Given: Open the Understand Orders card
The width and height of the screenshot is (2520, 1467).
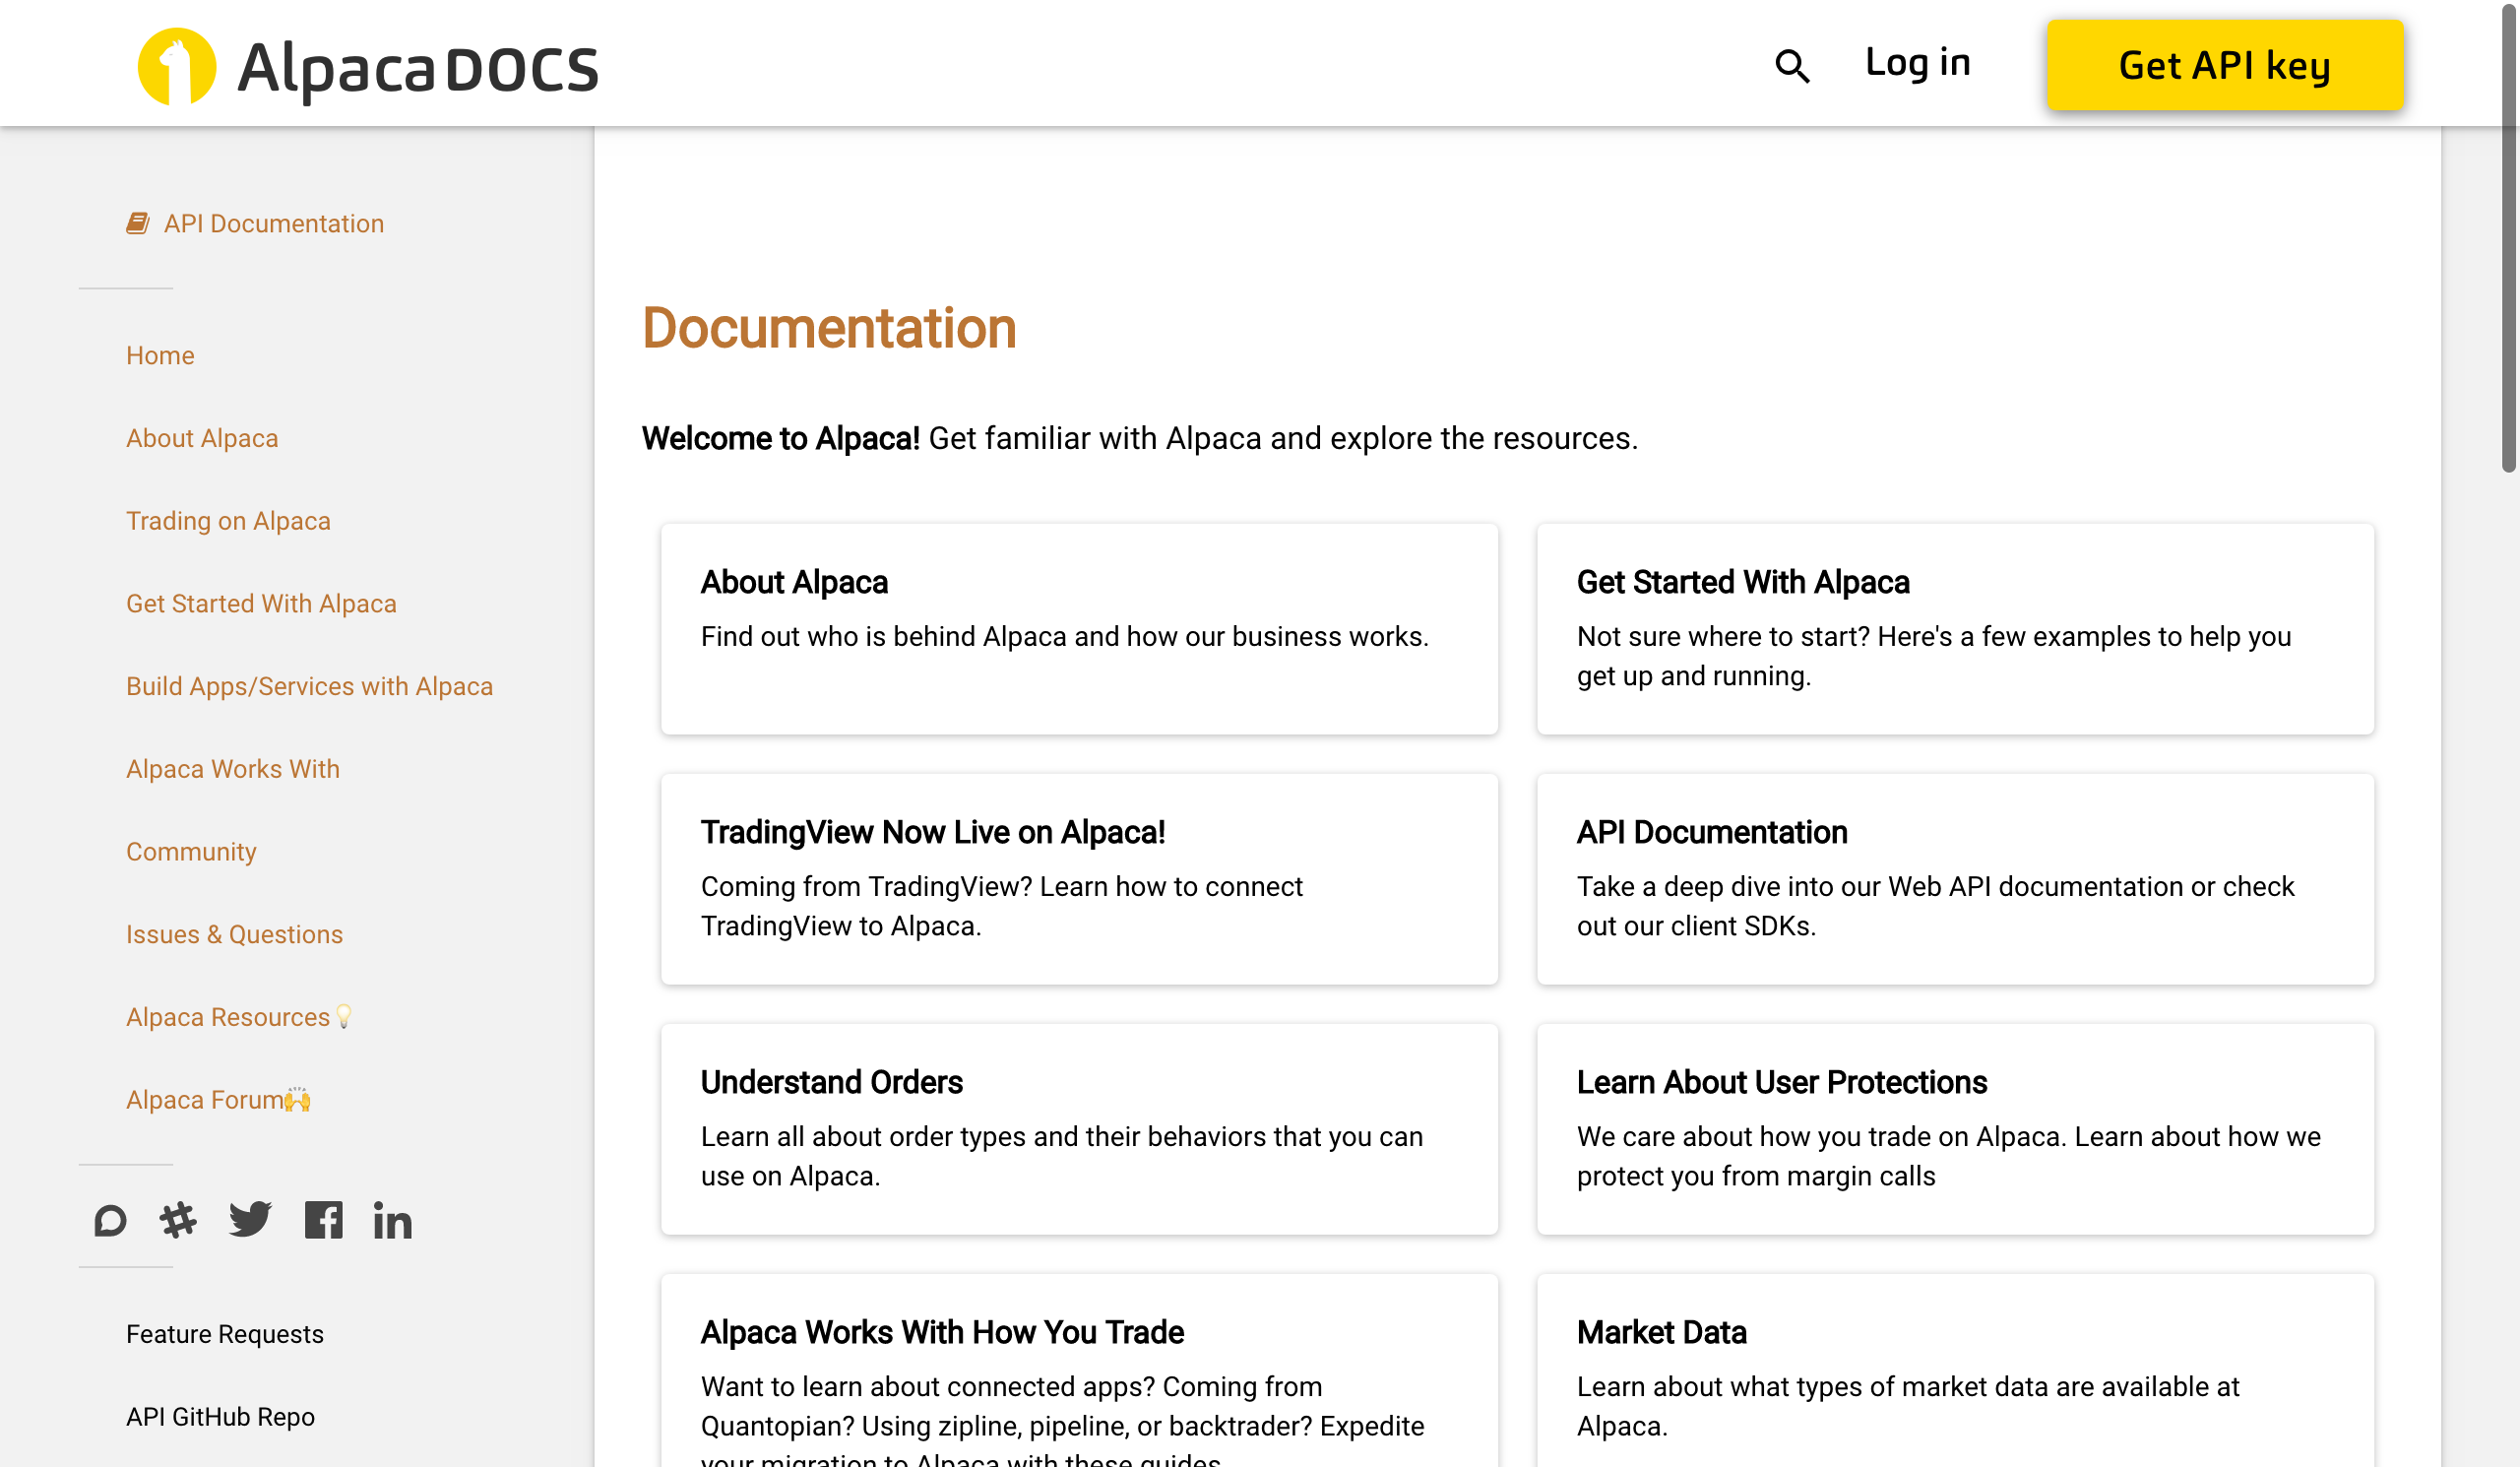Looking at the screenshot, I should pos(1079,1129).
